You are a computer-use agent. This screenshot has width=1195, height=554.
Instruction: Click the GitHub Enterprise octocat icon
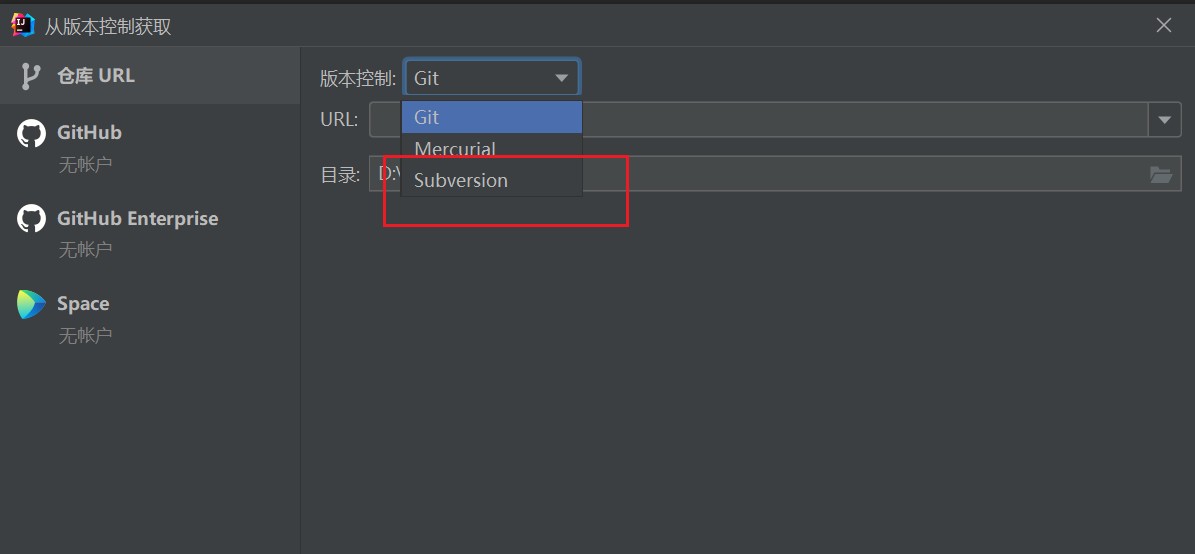[31, 219]
